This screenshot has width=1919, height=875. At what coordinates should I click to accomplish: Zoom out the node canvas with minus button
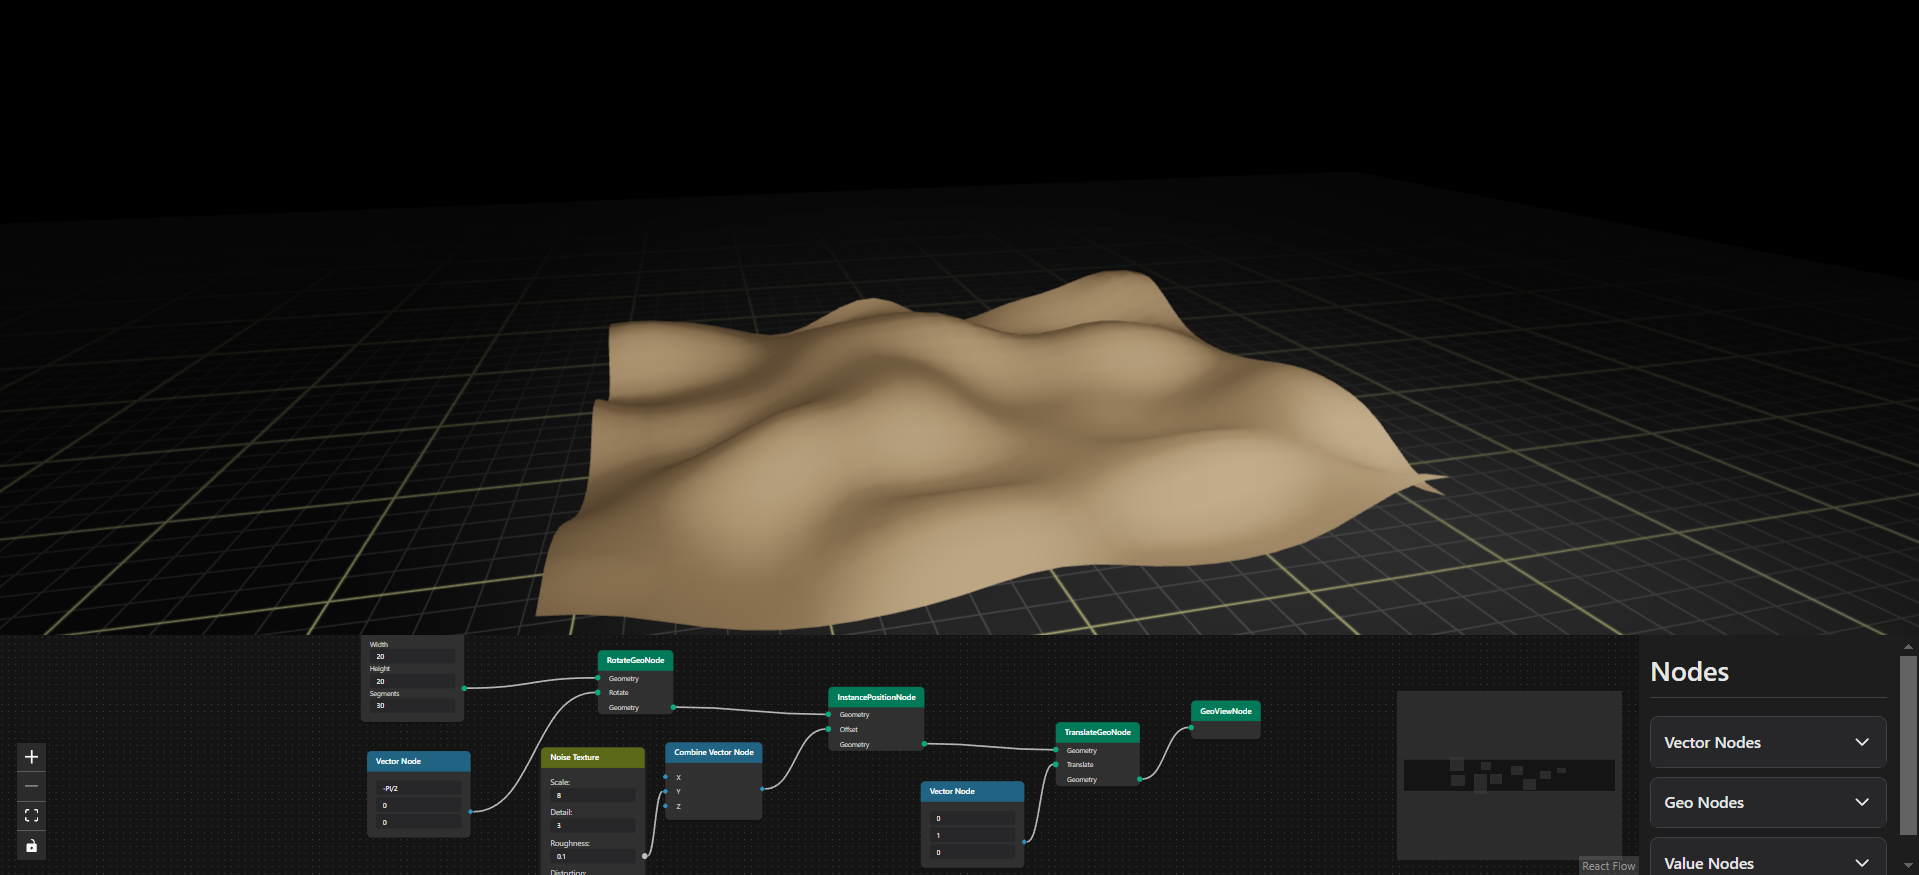[x=31, y=786]
